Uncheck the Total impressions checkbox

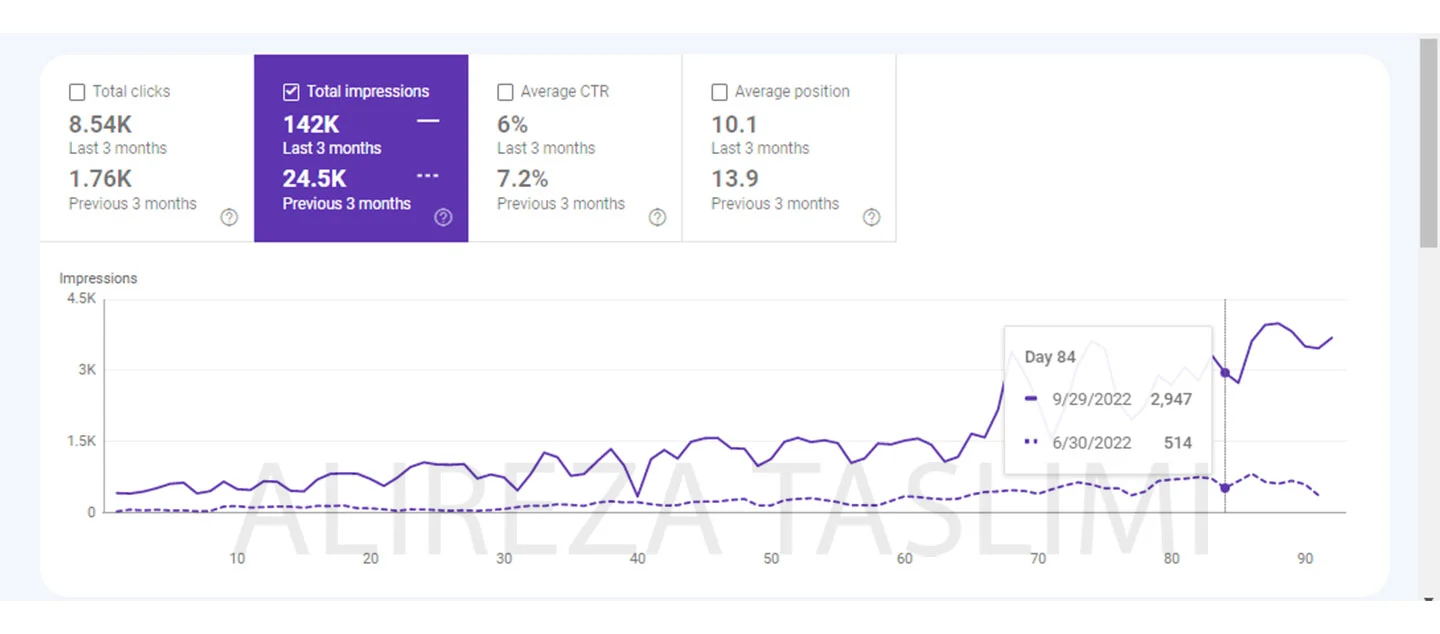[x=291, y=92]
